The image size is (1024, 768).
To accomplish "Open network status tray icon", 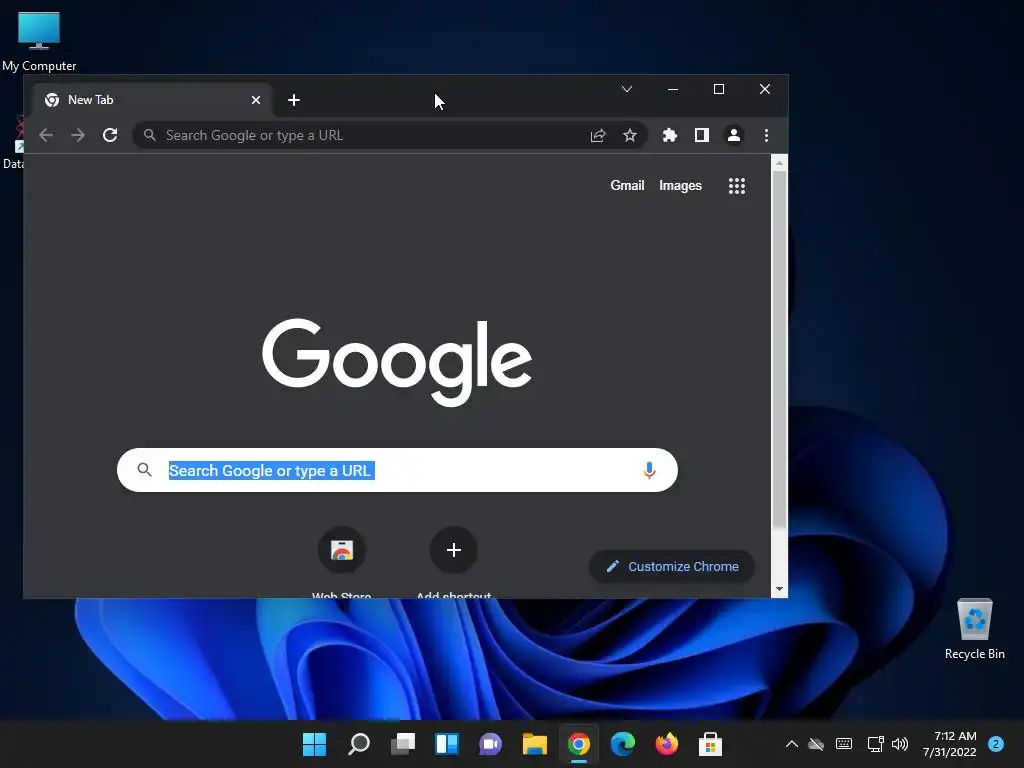I will tap(875, 744).
